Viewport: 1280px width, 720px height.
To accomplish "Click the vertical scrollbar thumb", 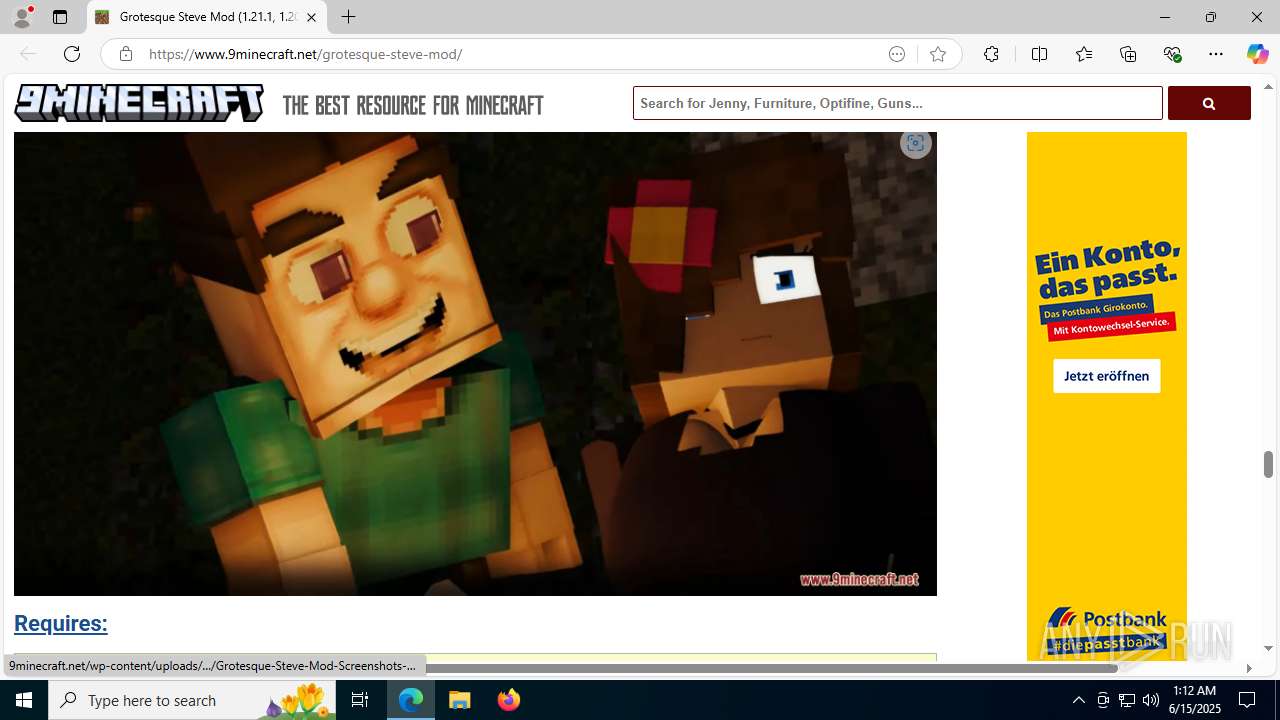I will click(1268, 464).
